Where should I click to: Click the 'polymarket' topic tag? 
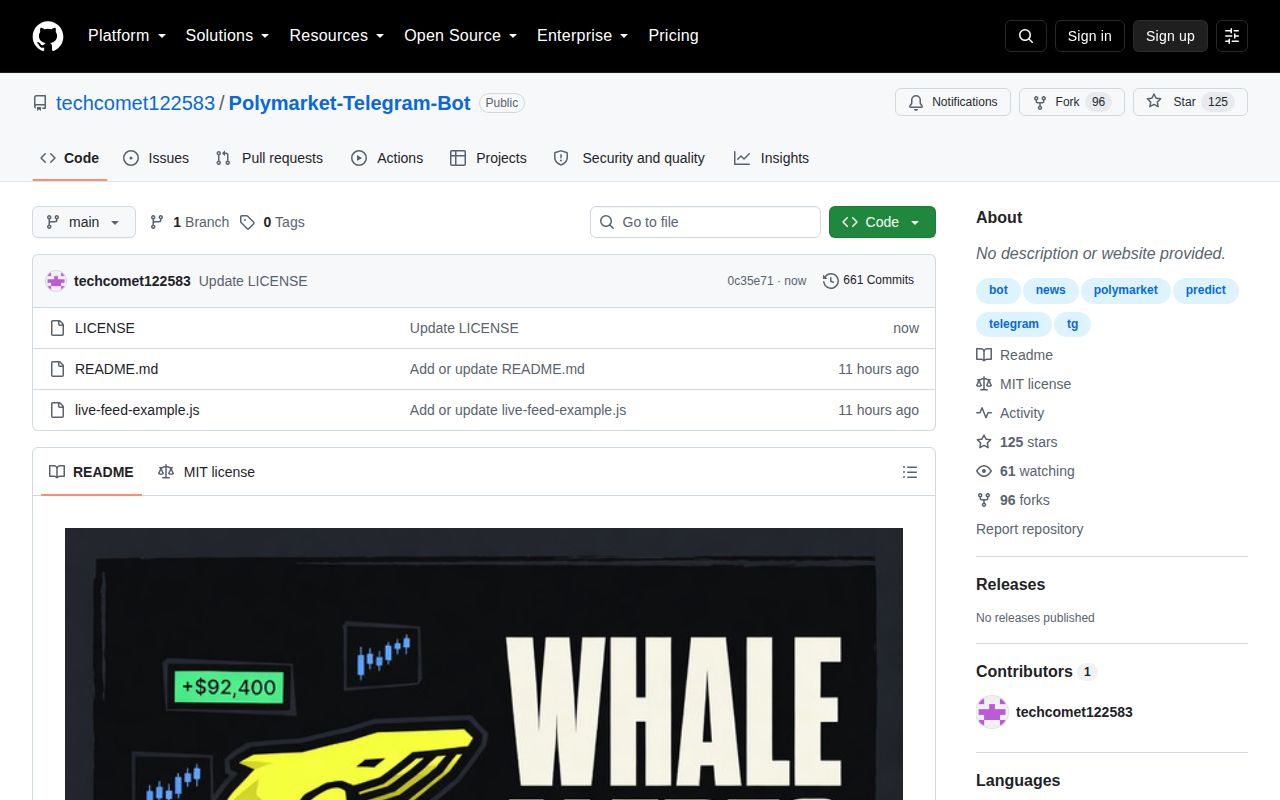(x=1125, y=290)
